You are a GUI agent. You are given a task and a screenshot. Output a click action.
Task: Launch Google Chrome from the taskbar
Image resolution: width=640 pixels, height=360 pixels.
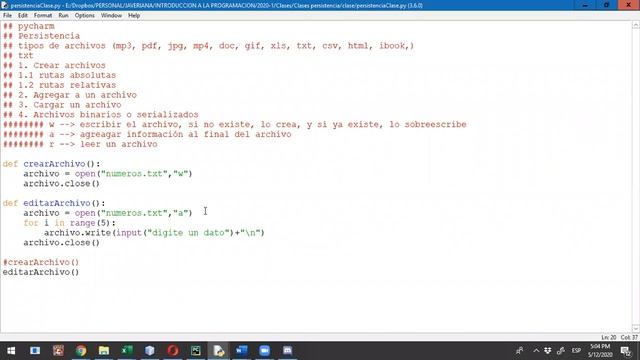(81, 351)
